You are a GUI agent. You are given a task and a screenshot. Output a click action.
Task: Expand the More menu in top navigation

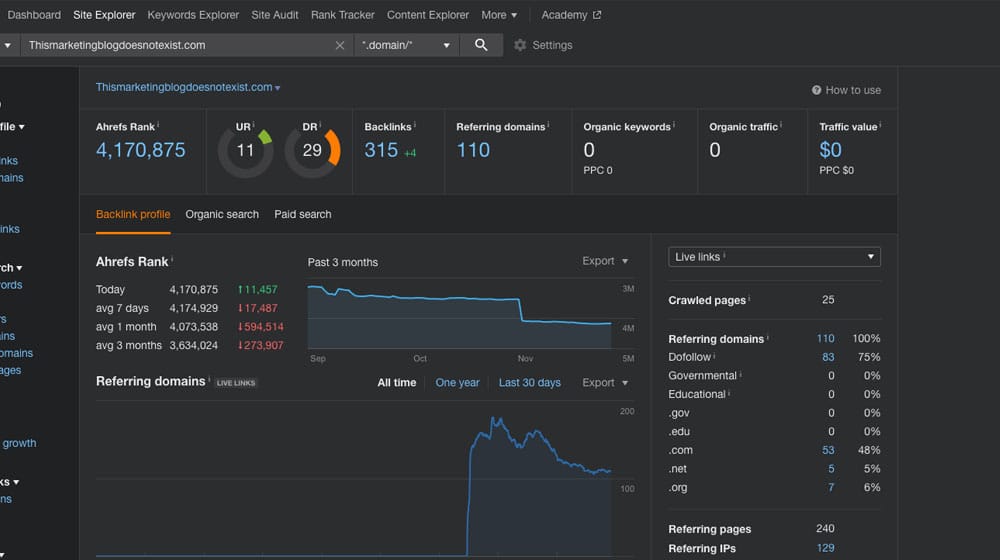point(499,15)
